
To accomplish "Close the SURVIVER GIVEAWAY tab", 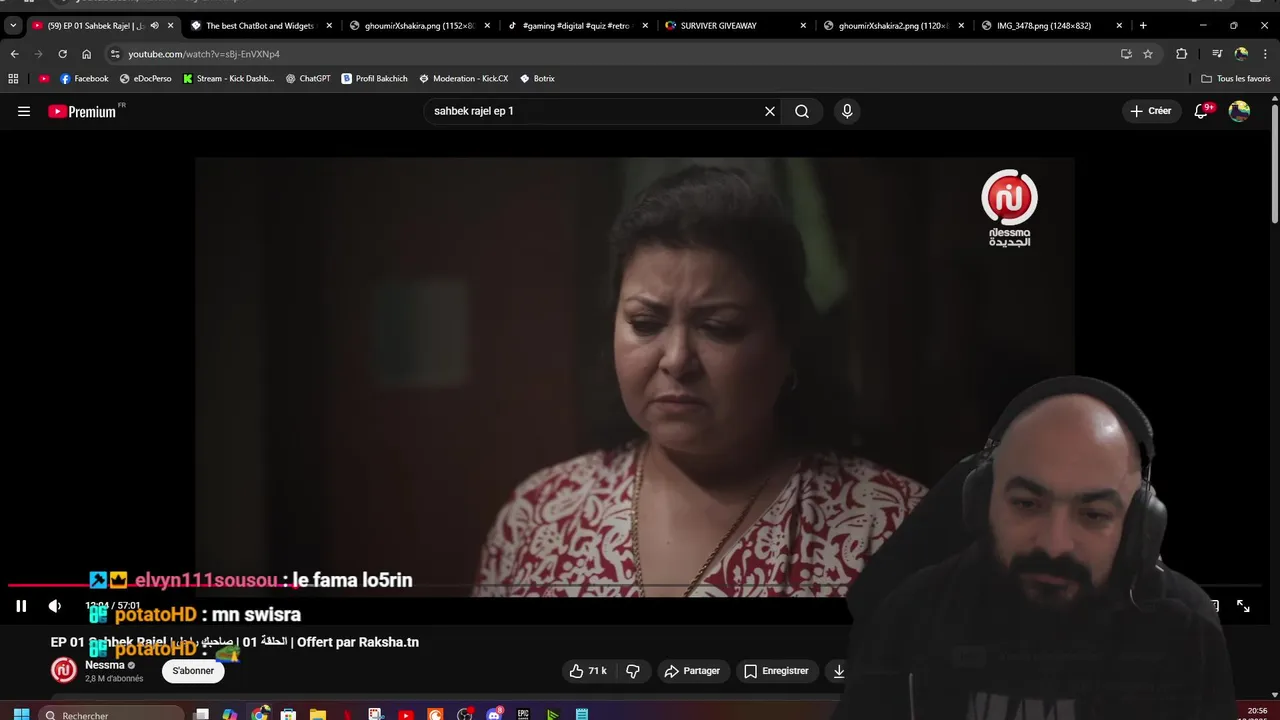I will click(803, 25).
